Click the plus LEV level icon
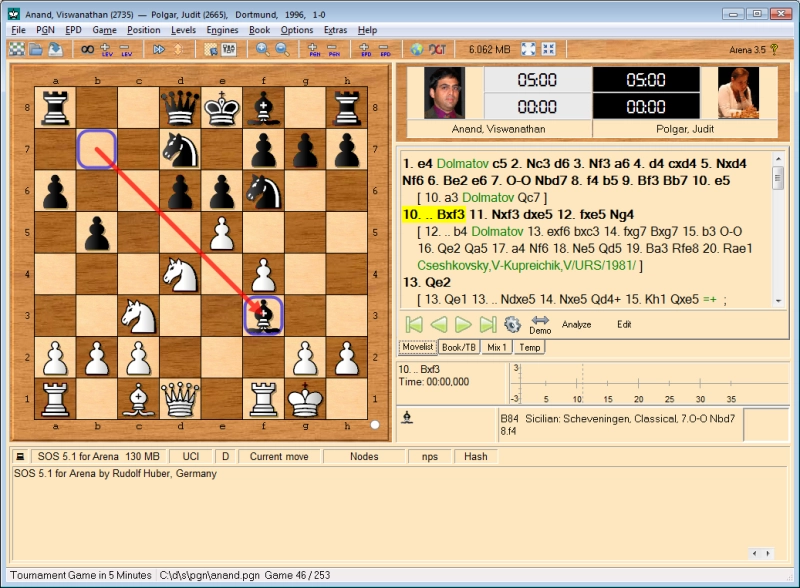This screenshot has height=588, width=800. coord(106,50)
